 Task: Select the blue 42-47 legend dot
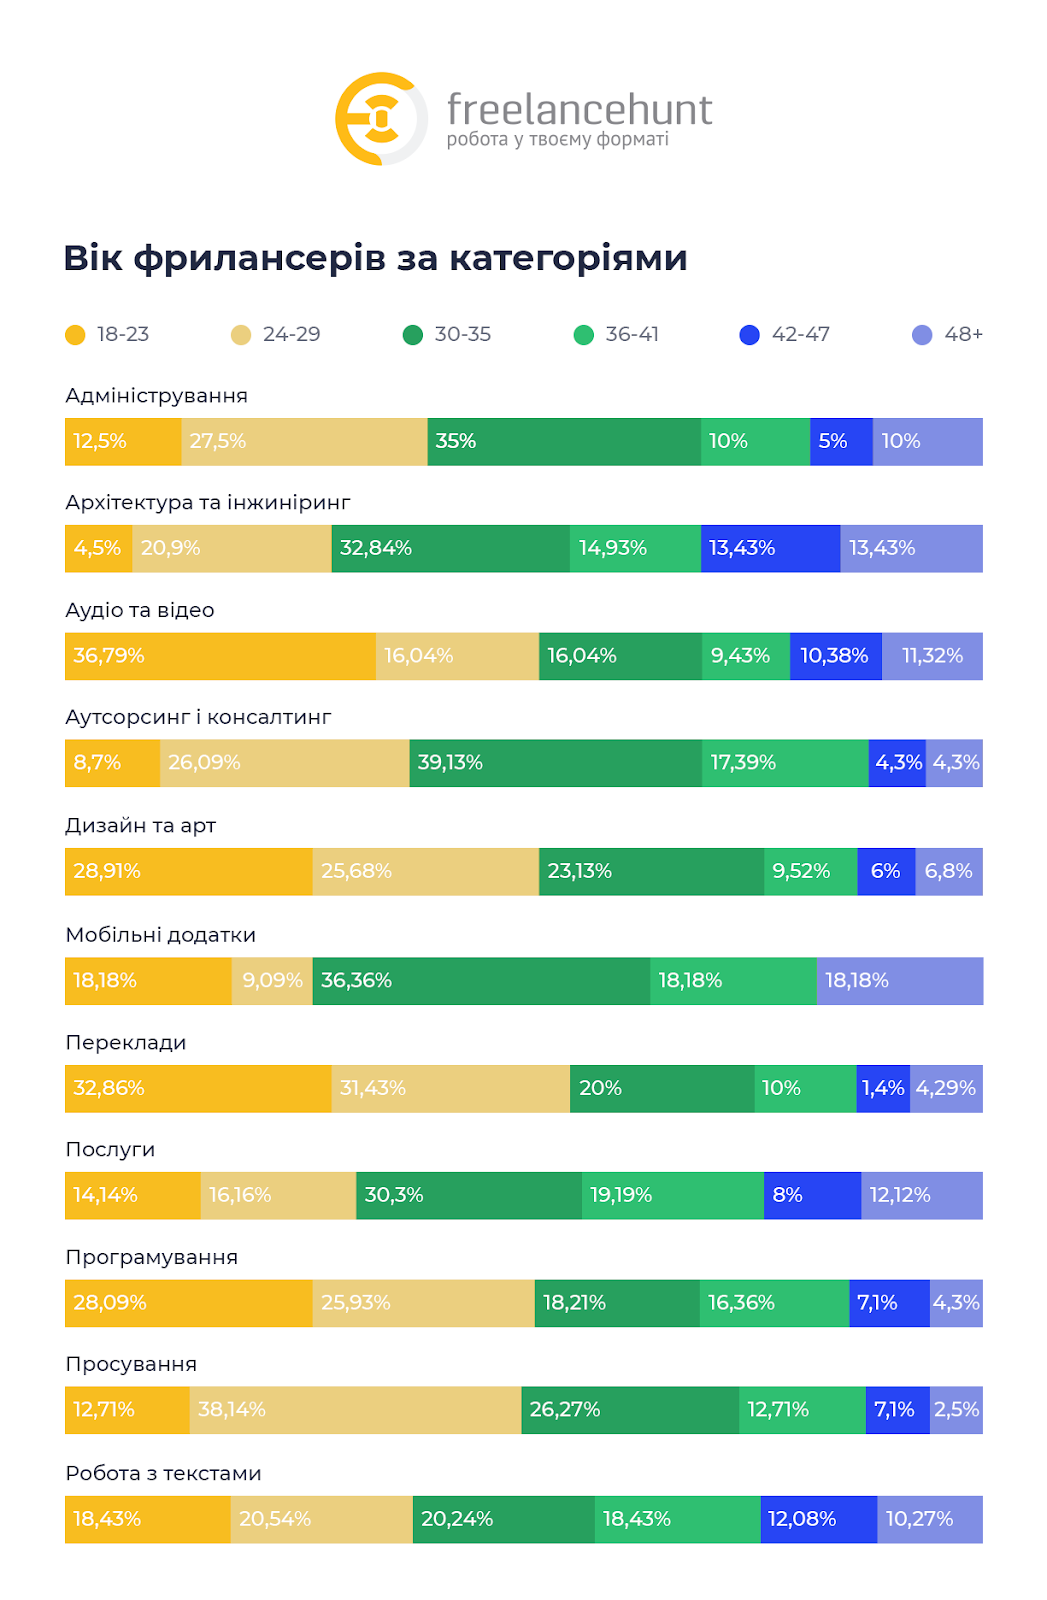coord(750,335)
